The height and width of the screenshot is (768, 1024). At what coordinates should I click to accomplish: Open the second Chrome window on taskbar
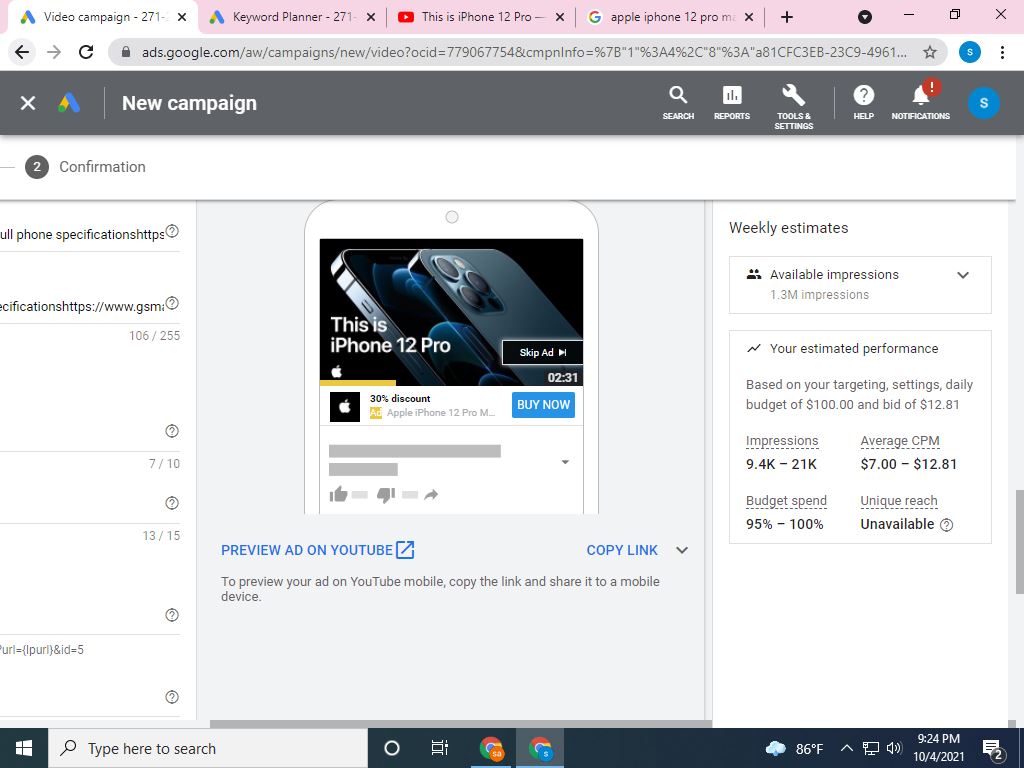539,748
